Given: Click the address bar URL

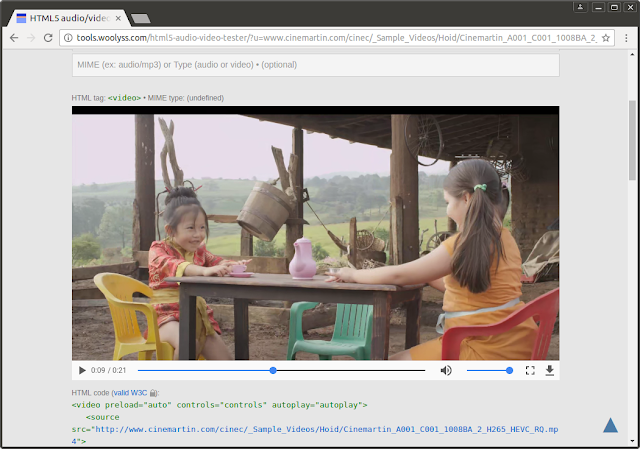Looking at the screenshot, I should tap(330, 38).
